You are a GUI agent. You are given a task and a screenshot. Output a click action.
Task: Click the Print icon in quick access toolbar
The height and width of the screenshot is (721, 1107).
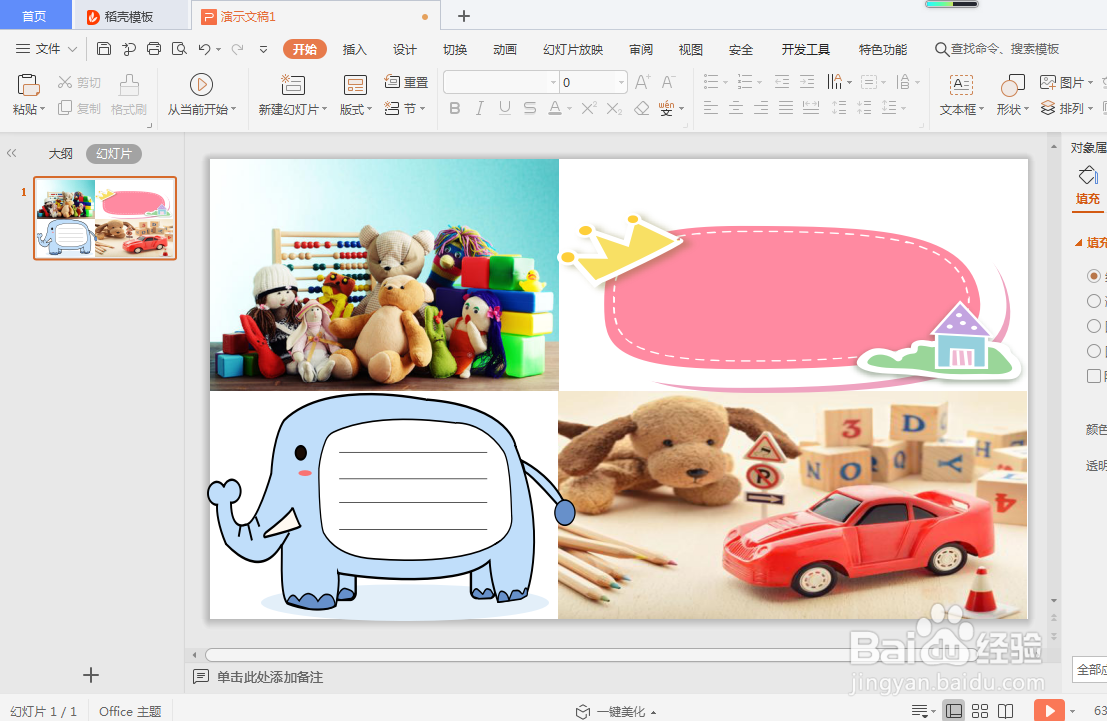click(154, 49)
